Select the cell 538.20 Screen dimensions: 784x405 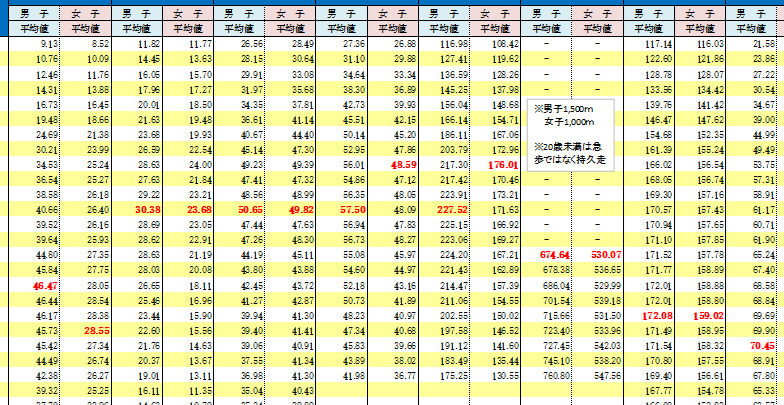point(608,360)
